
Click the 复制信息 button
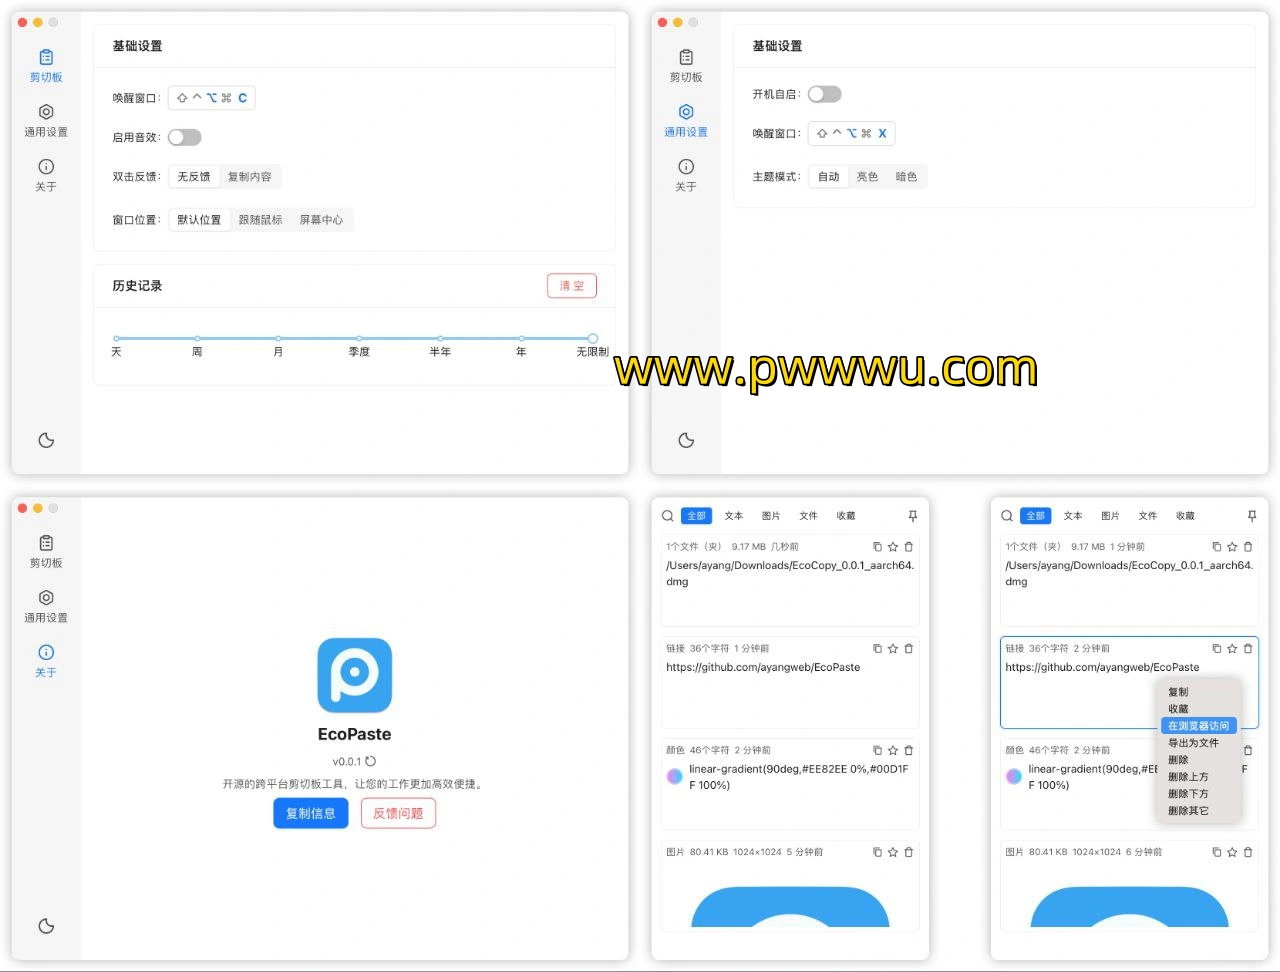coord(311,813)
